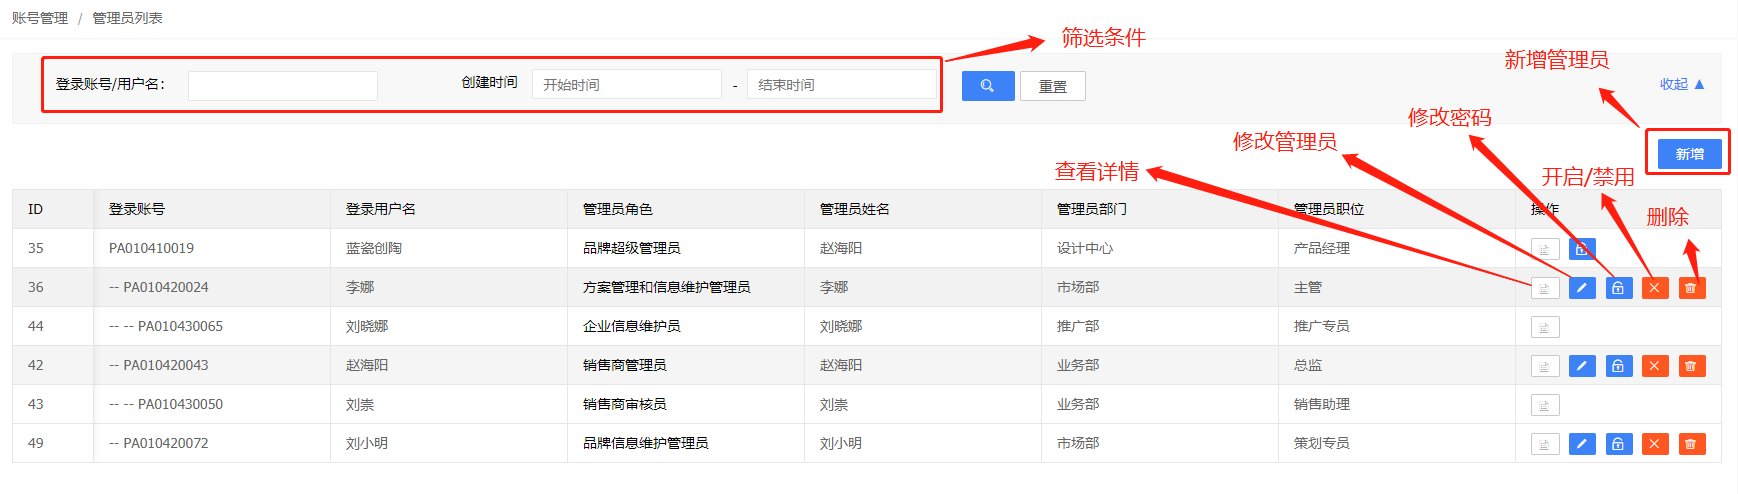Open the 开始时间 start date picker
The image size is (1738, 494).
point(626,85)
